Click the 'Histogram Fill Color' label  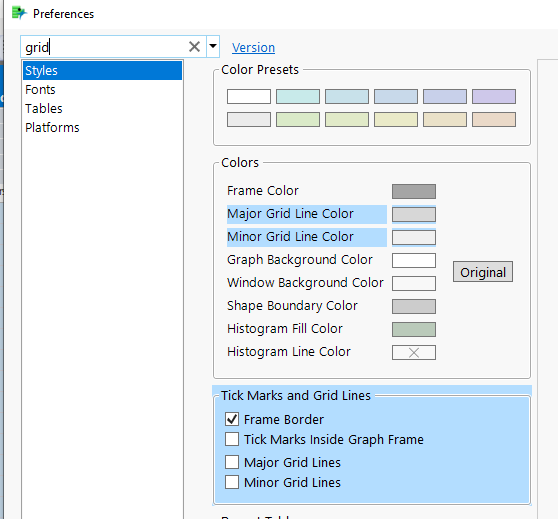coord(285,329)
